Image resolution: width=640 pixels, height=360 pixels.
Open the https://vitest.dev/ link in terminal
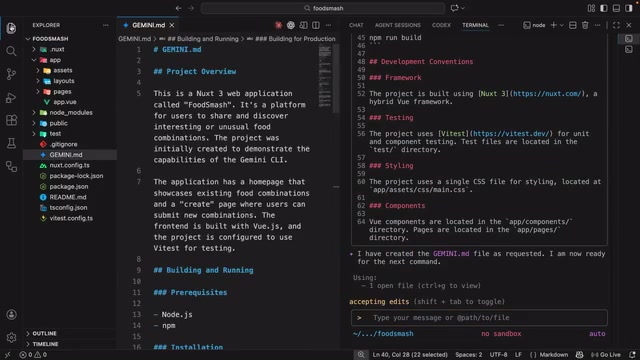pos(511,134)
